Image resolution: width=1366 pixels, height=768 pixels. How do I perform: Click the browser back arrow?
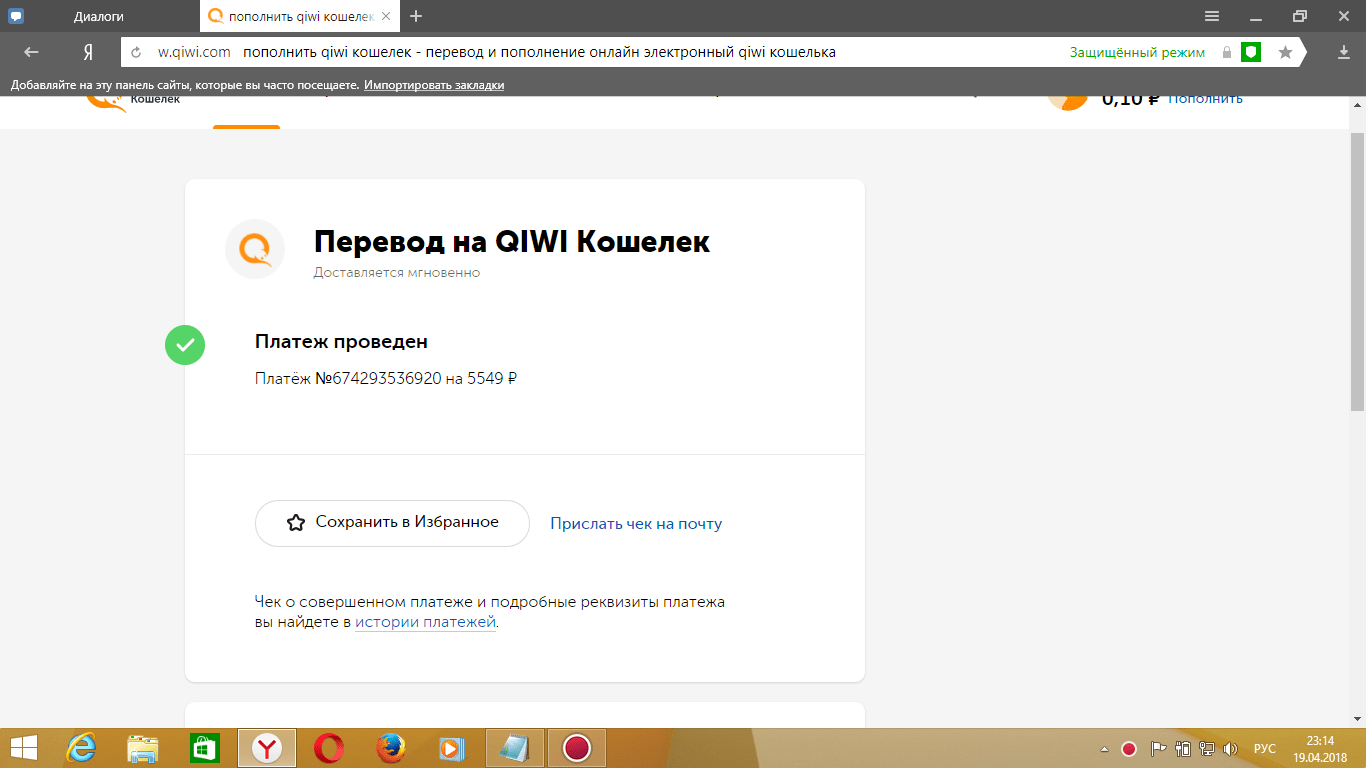click(x=31, y=52)
